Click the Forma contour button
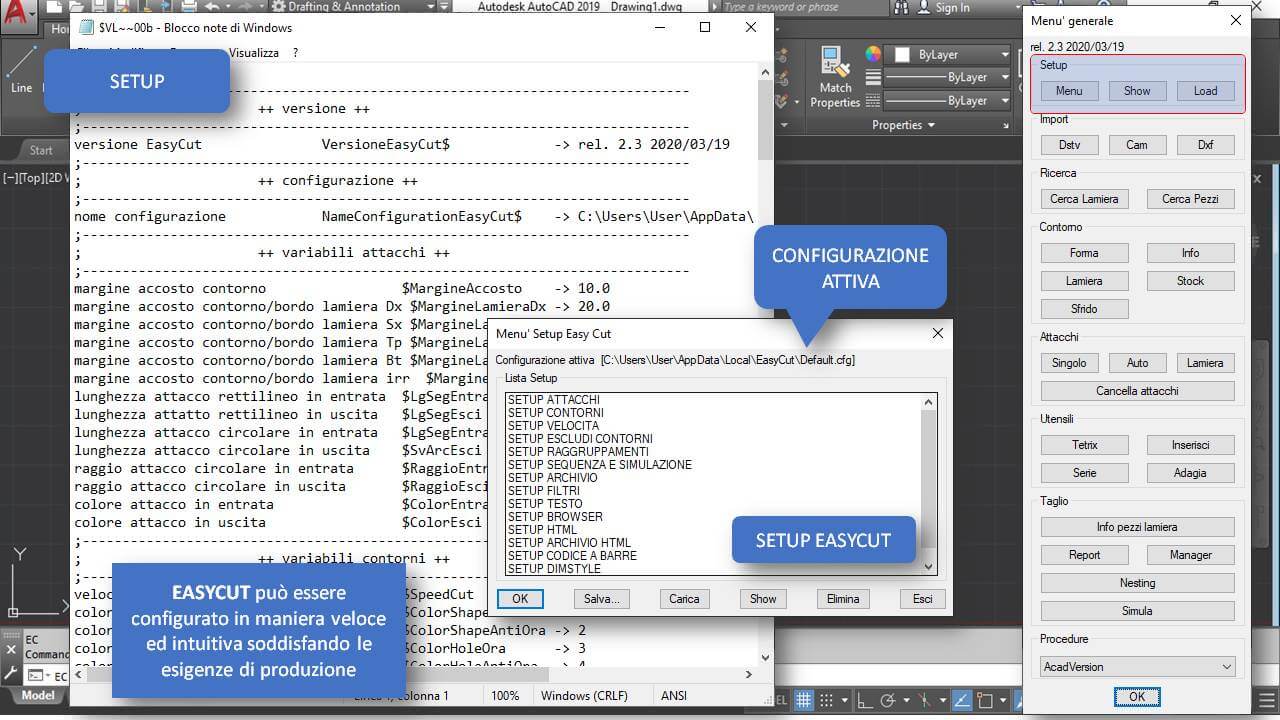Viewport: 1280px width, 720px height. (1084, 253)
